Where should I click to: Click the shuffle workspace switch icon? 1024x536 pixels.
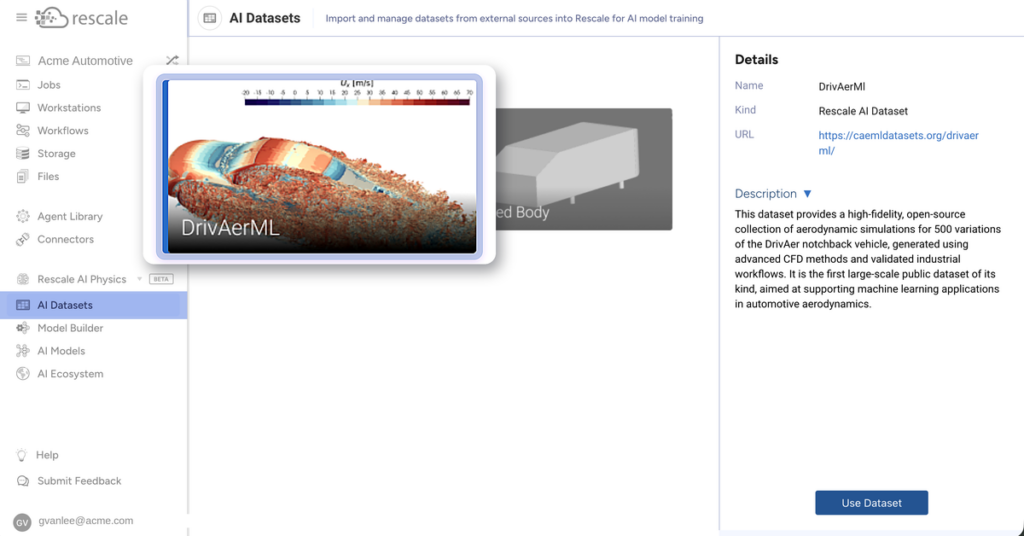pyautogui.click(x=172, y=61)
